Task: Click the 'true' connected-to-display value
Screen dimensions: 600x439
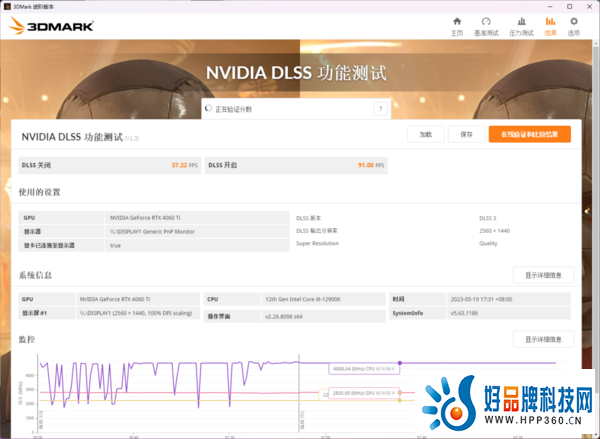Action: (115, 245)
